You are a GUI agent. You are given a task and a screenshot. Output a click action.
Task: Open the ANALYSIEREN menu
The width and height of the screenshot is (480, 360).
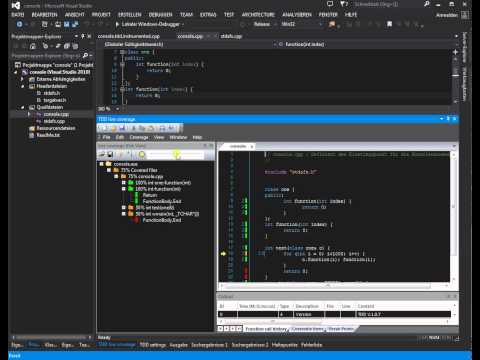(297, 15)
